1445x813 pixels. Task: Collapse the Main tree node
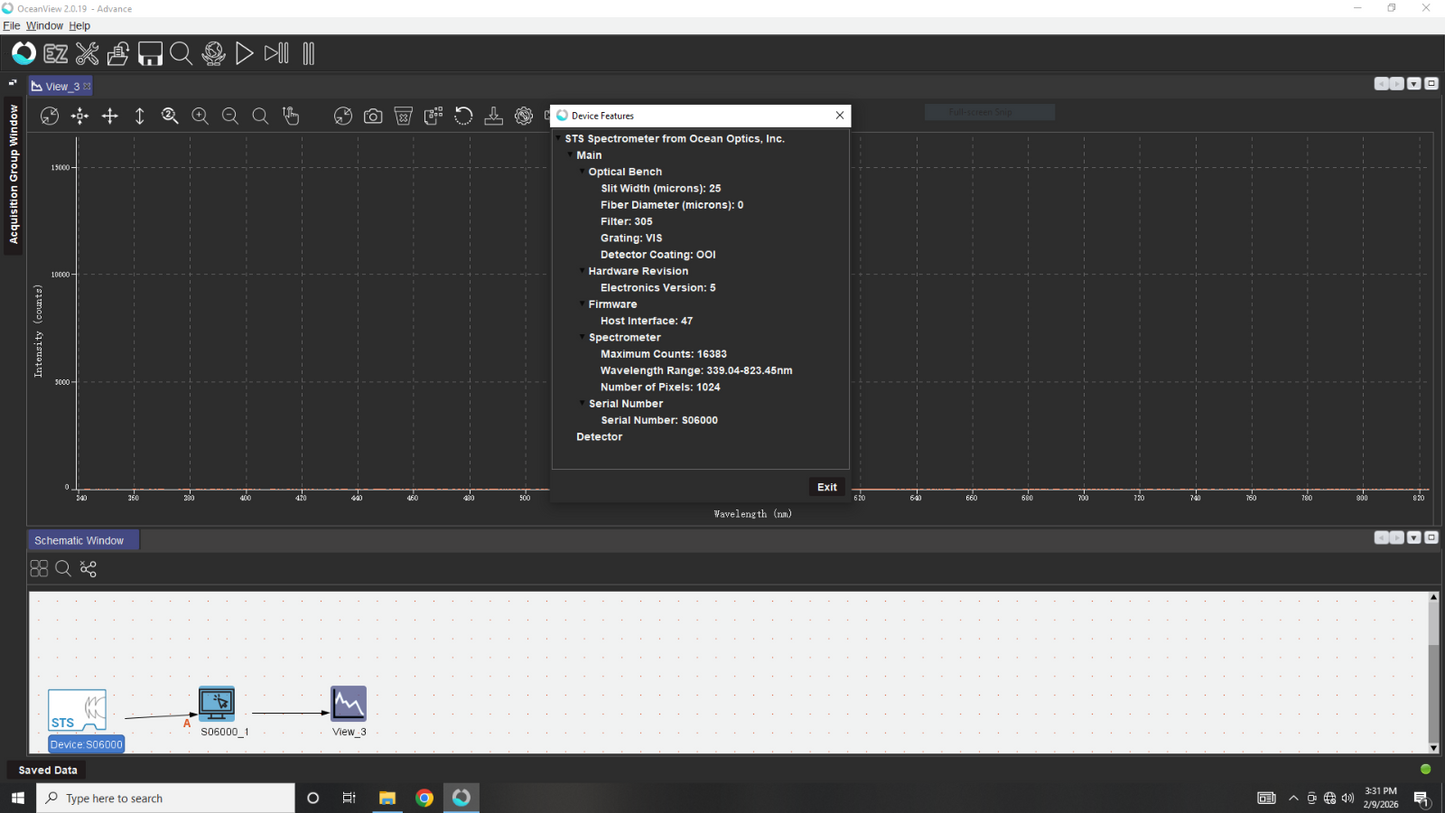pyautogui.click(x=571, y=155)
